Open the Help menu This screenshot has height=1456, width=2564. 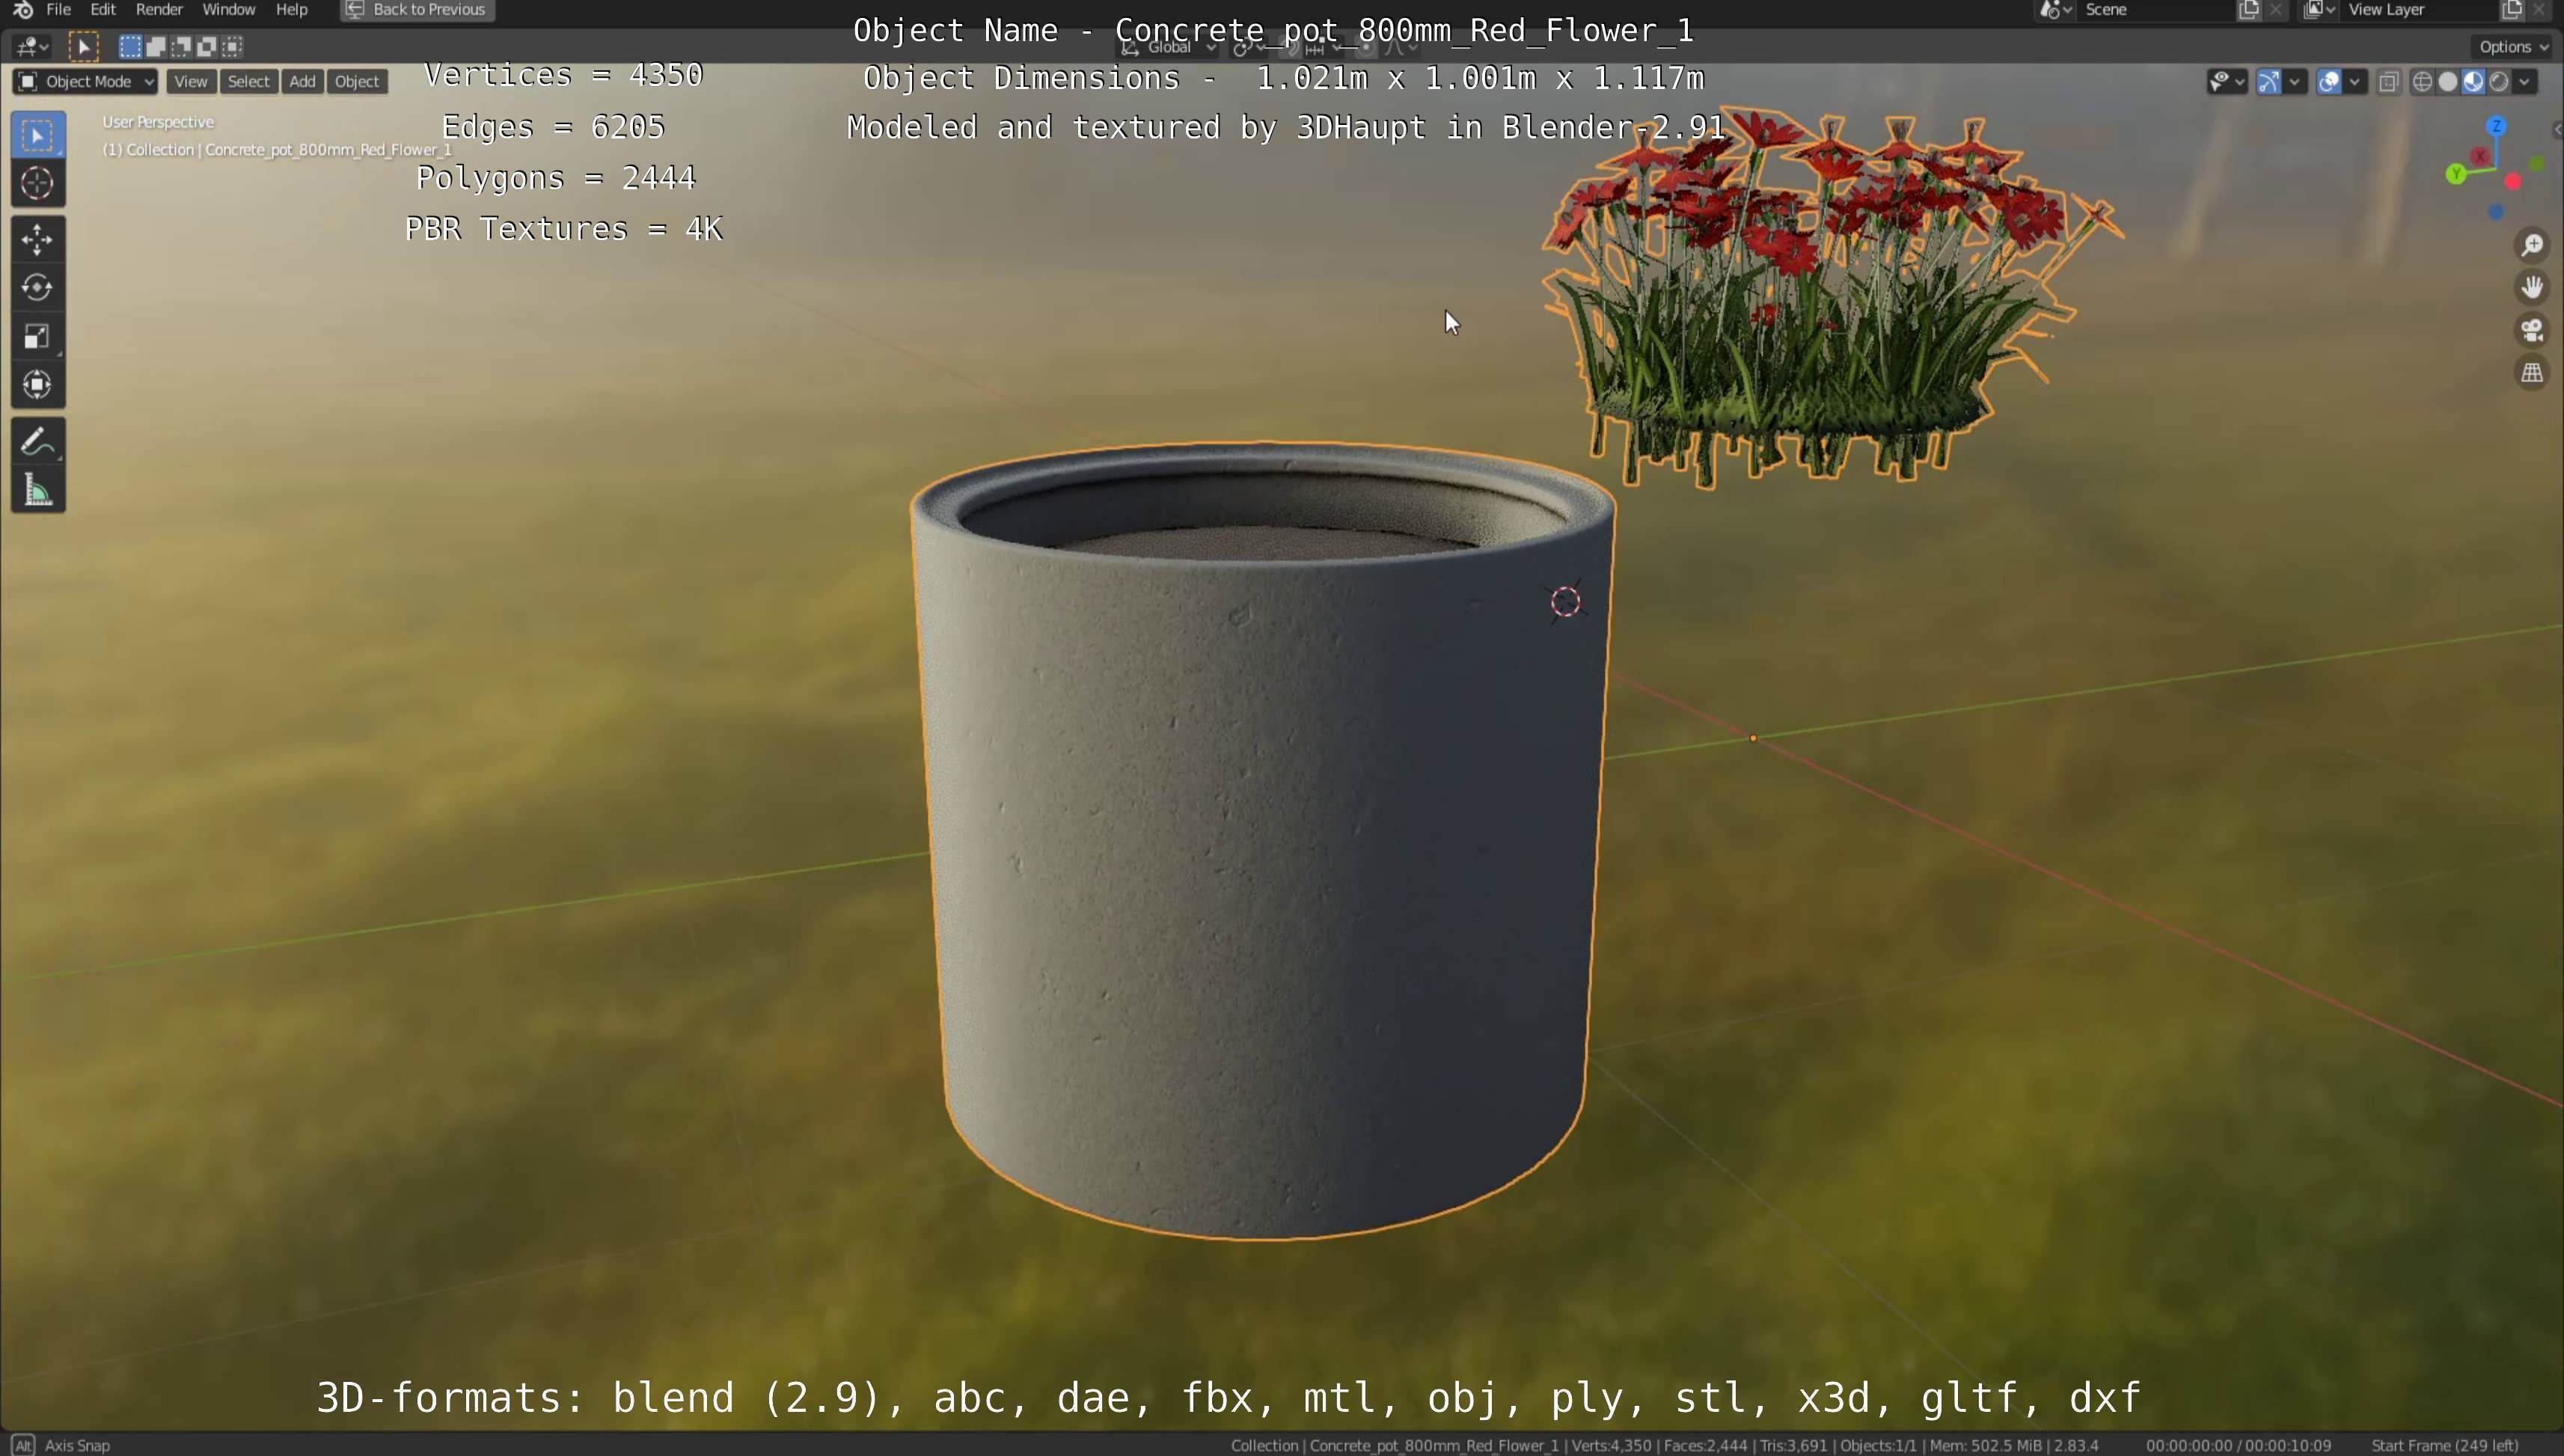(x=291, y=10)
